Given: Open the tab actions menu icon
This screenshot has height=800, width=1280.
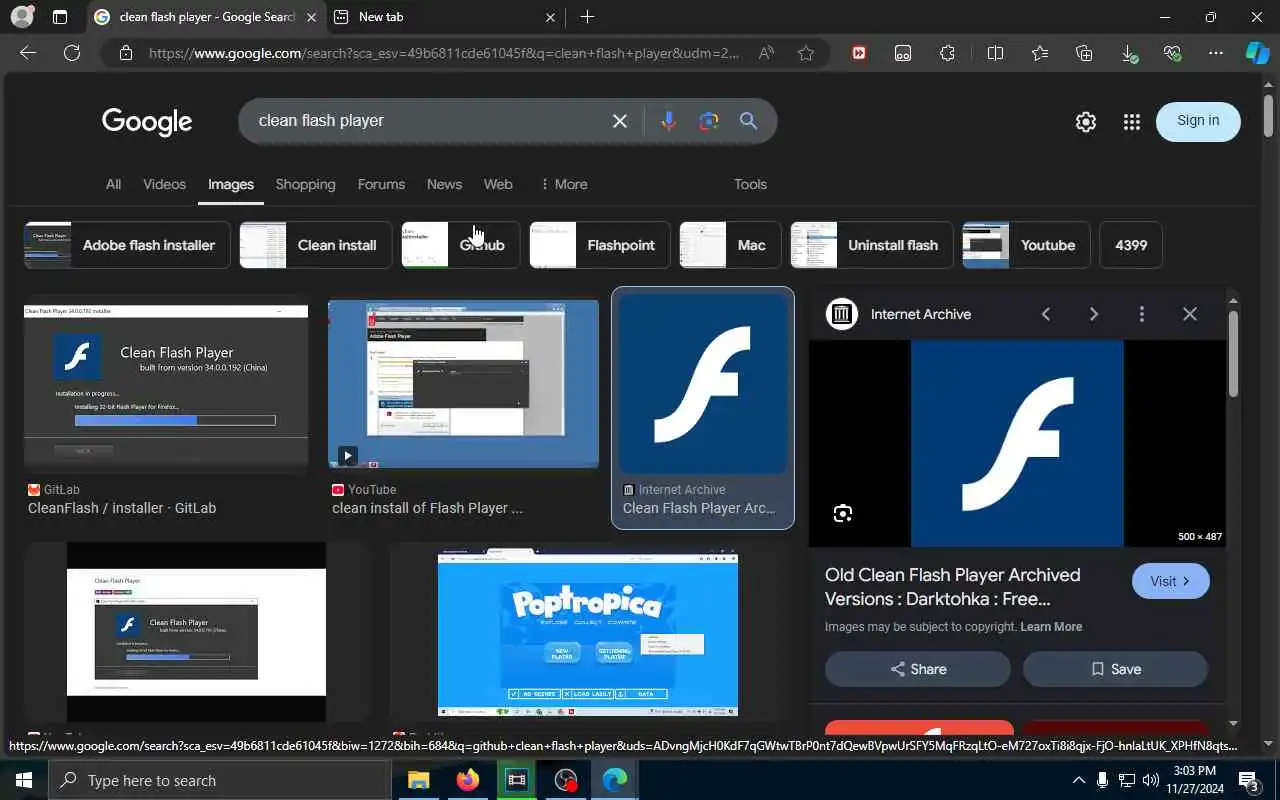Looking at the screenshot, I should (60, 17).
